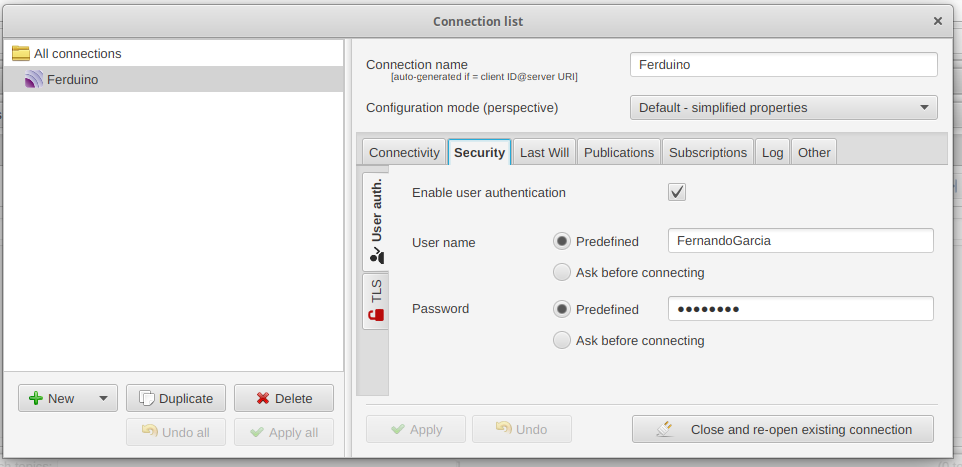
Task: Go to the Last Will tab
Action: click(544, 152)
